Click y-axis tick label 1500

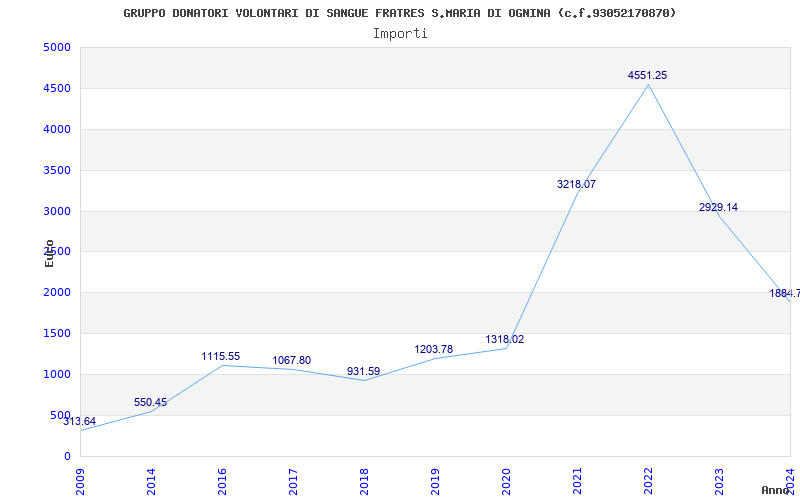(x=57, y=333)
